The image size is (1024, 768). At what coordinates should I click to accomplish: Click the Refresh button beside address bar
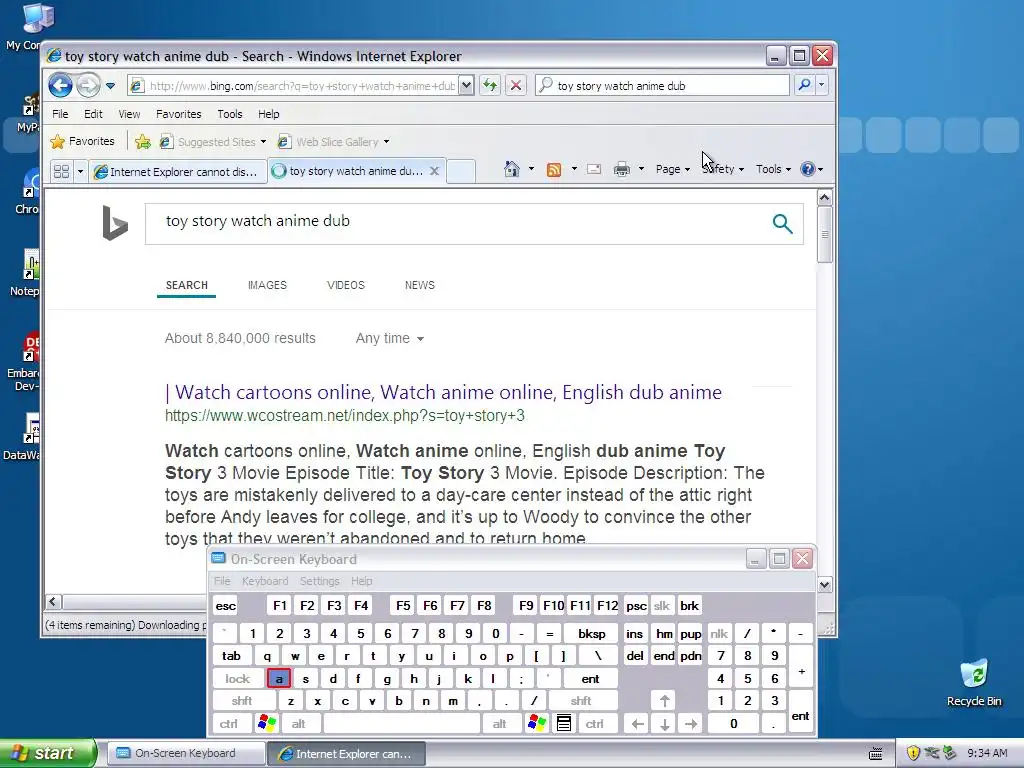(x=490, y=85)
